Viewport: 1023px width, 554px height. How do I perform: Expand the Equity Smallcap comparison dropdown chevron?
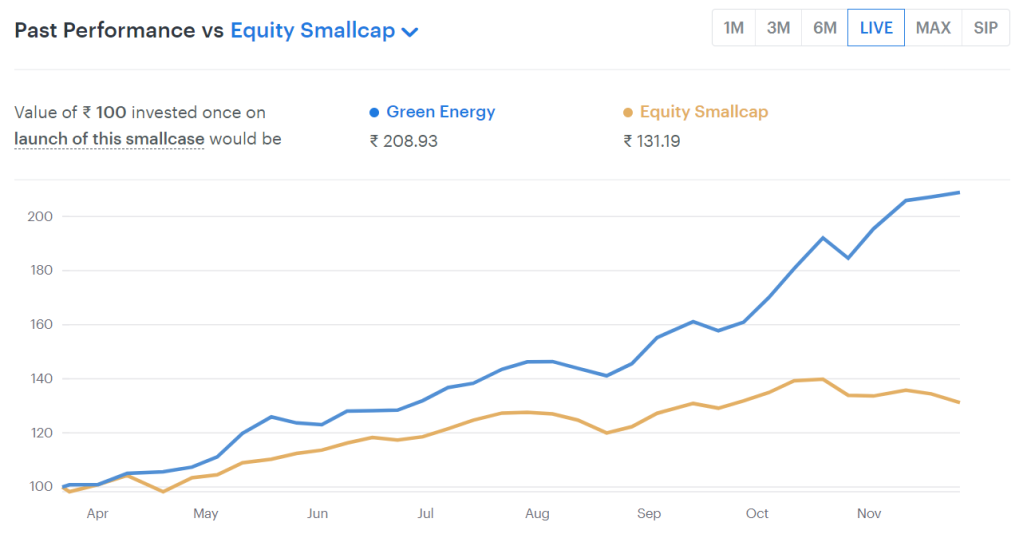409,31
